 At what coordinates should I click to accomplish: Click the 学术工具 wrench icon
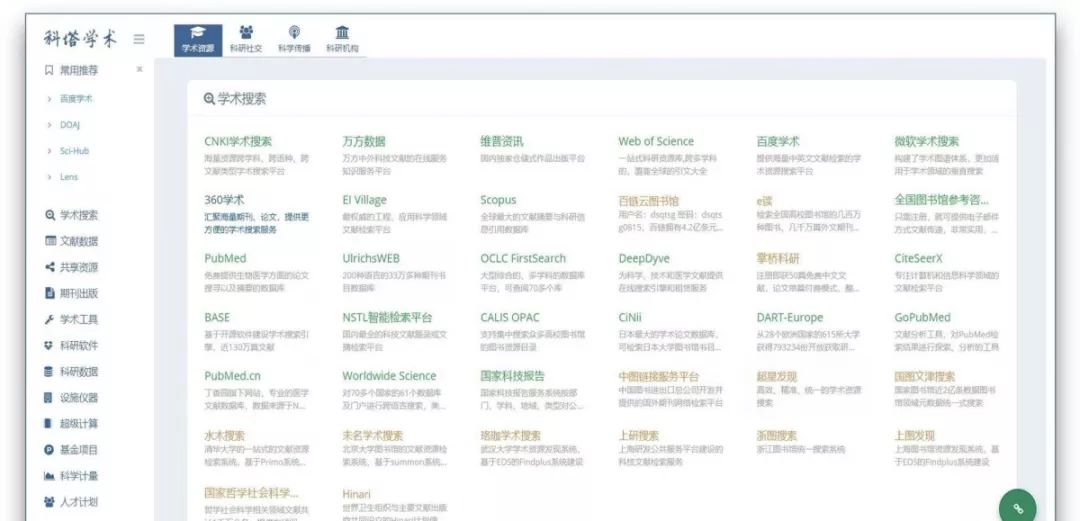[50, 319]
